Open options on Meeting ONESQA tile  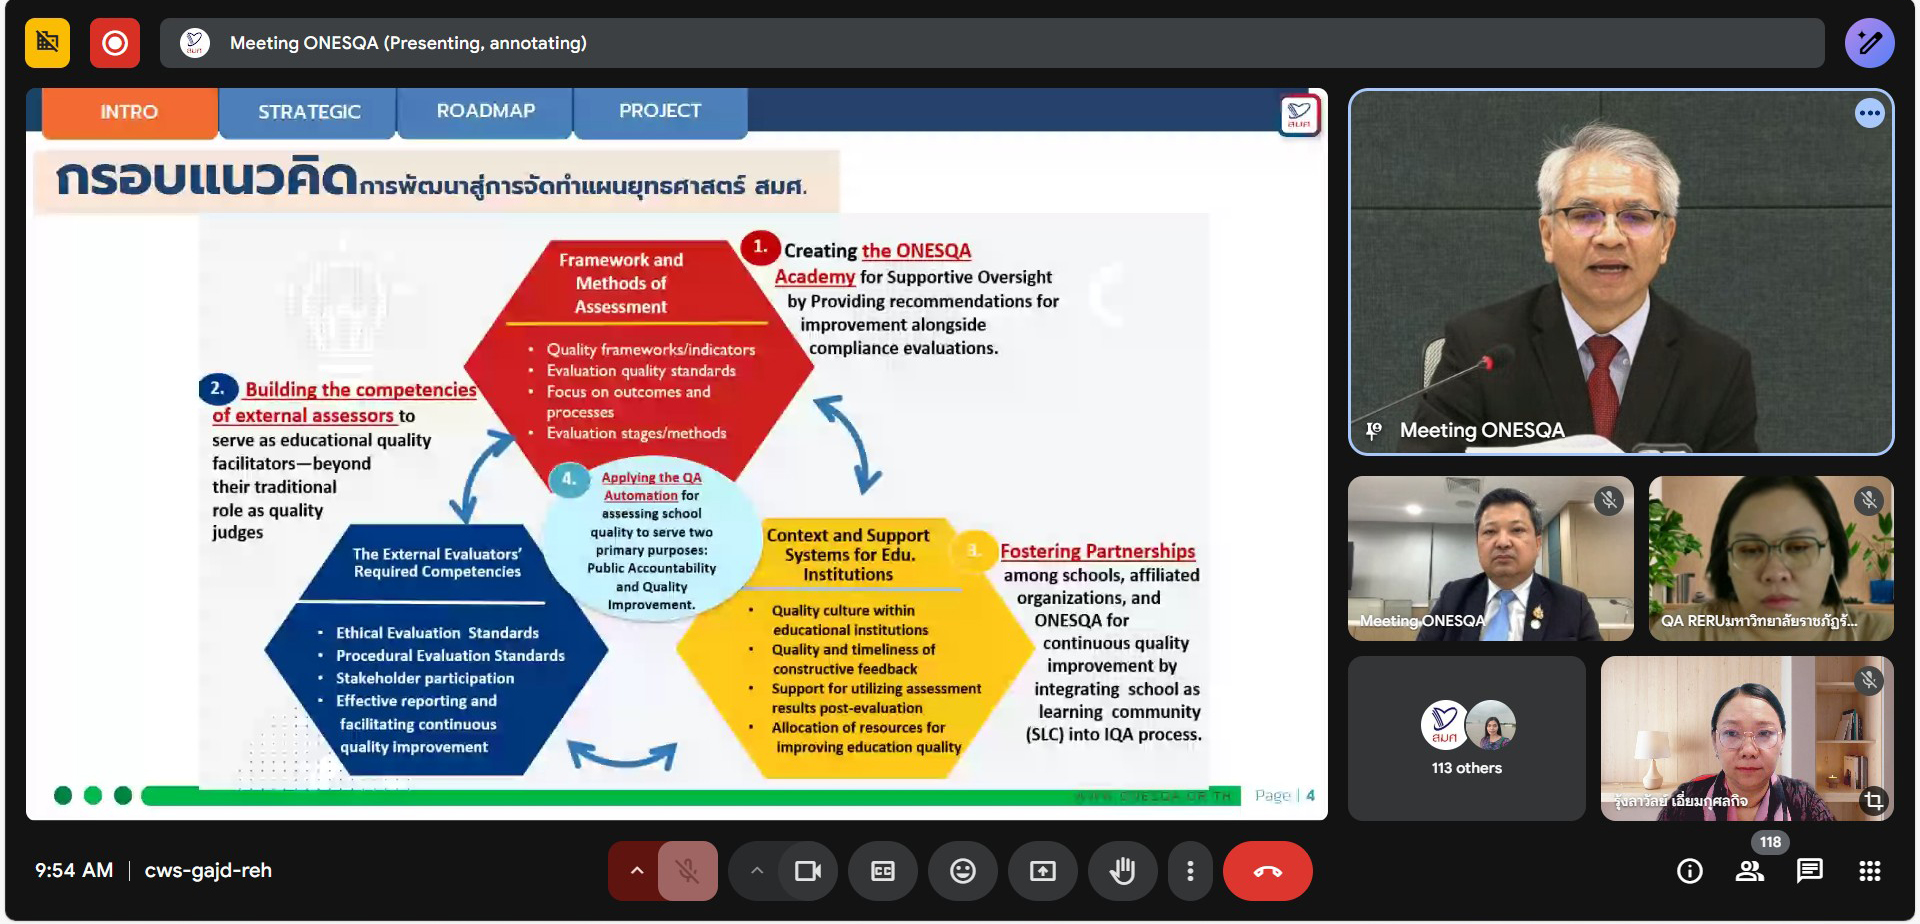point(1869,113)
